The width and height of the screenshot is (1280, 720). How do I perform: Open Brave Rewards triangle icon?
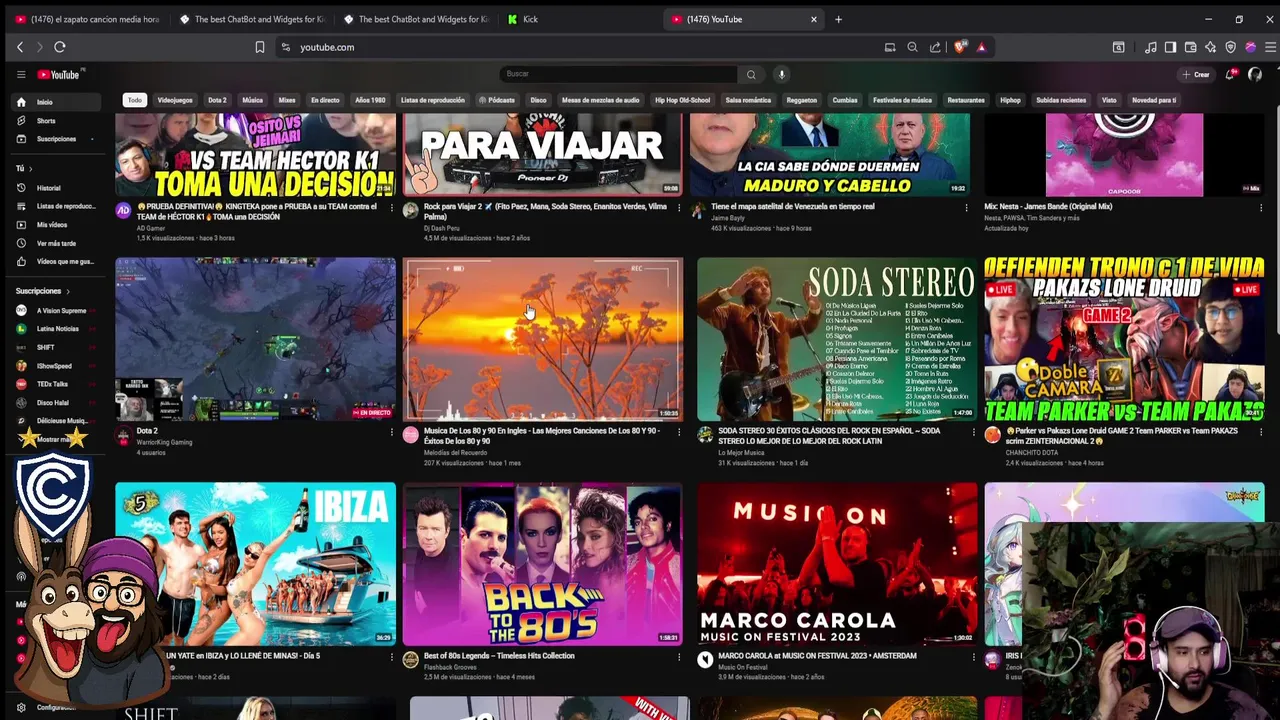pos(981,47)
